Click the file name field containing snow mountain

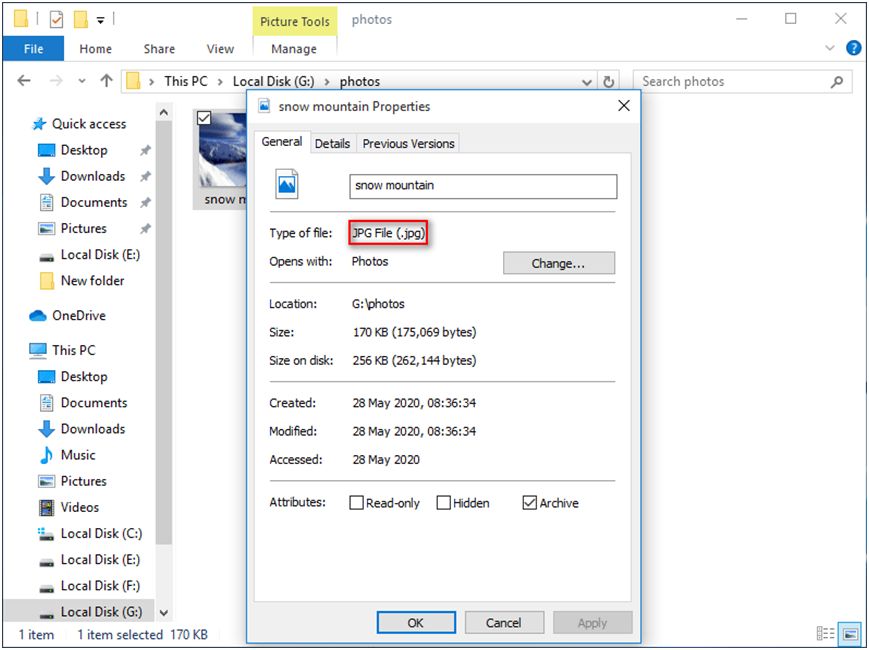click(x=483, y=186)
